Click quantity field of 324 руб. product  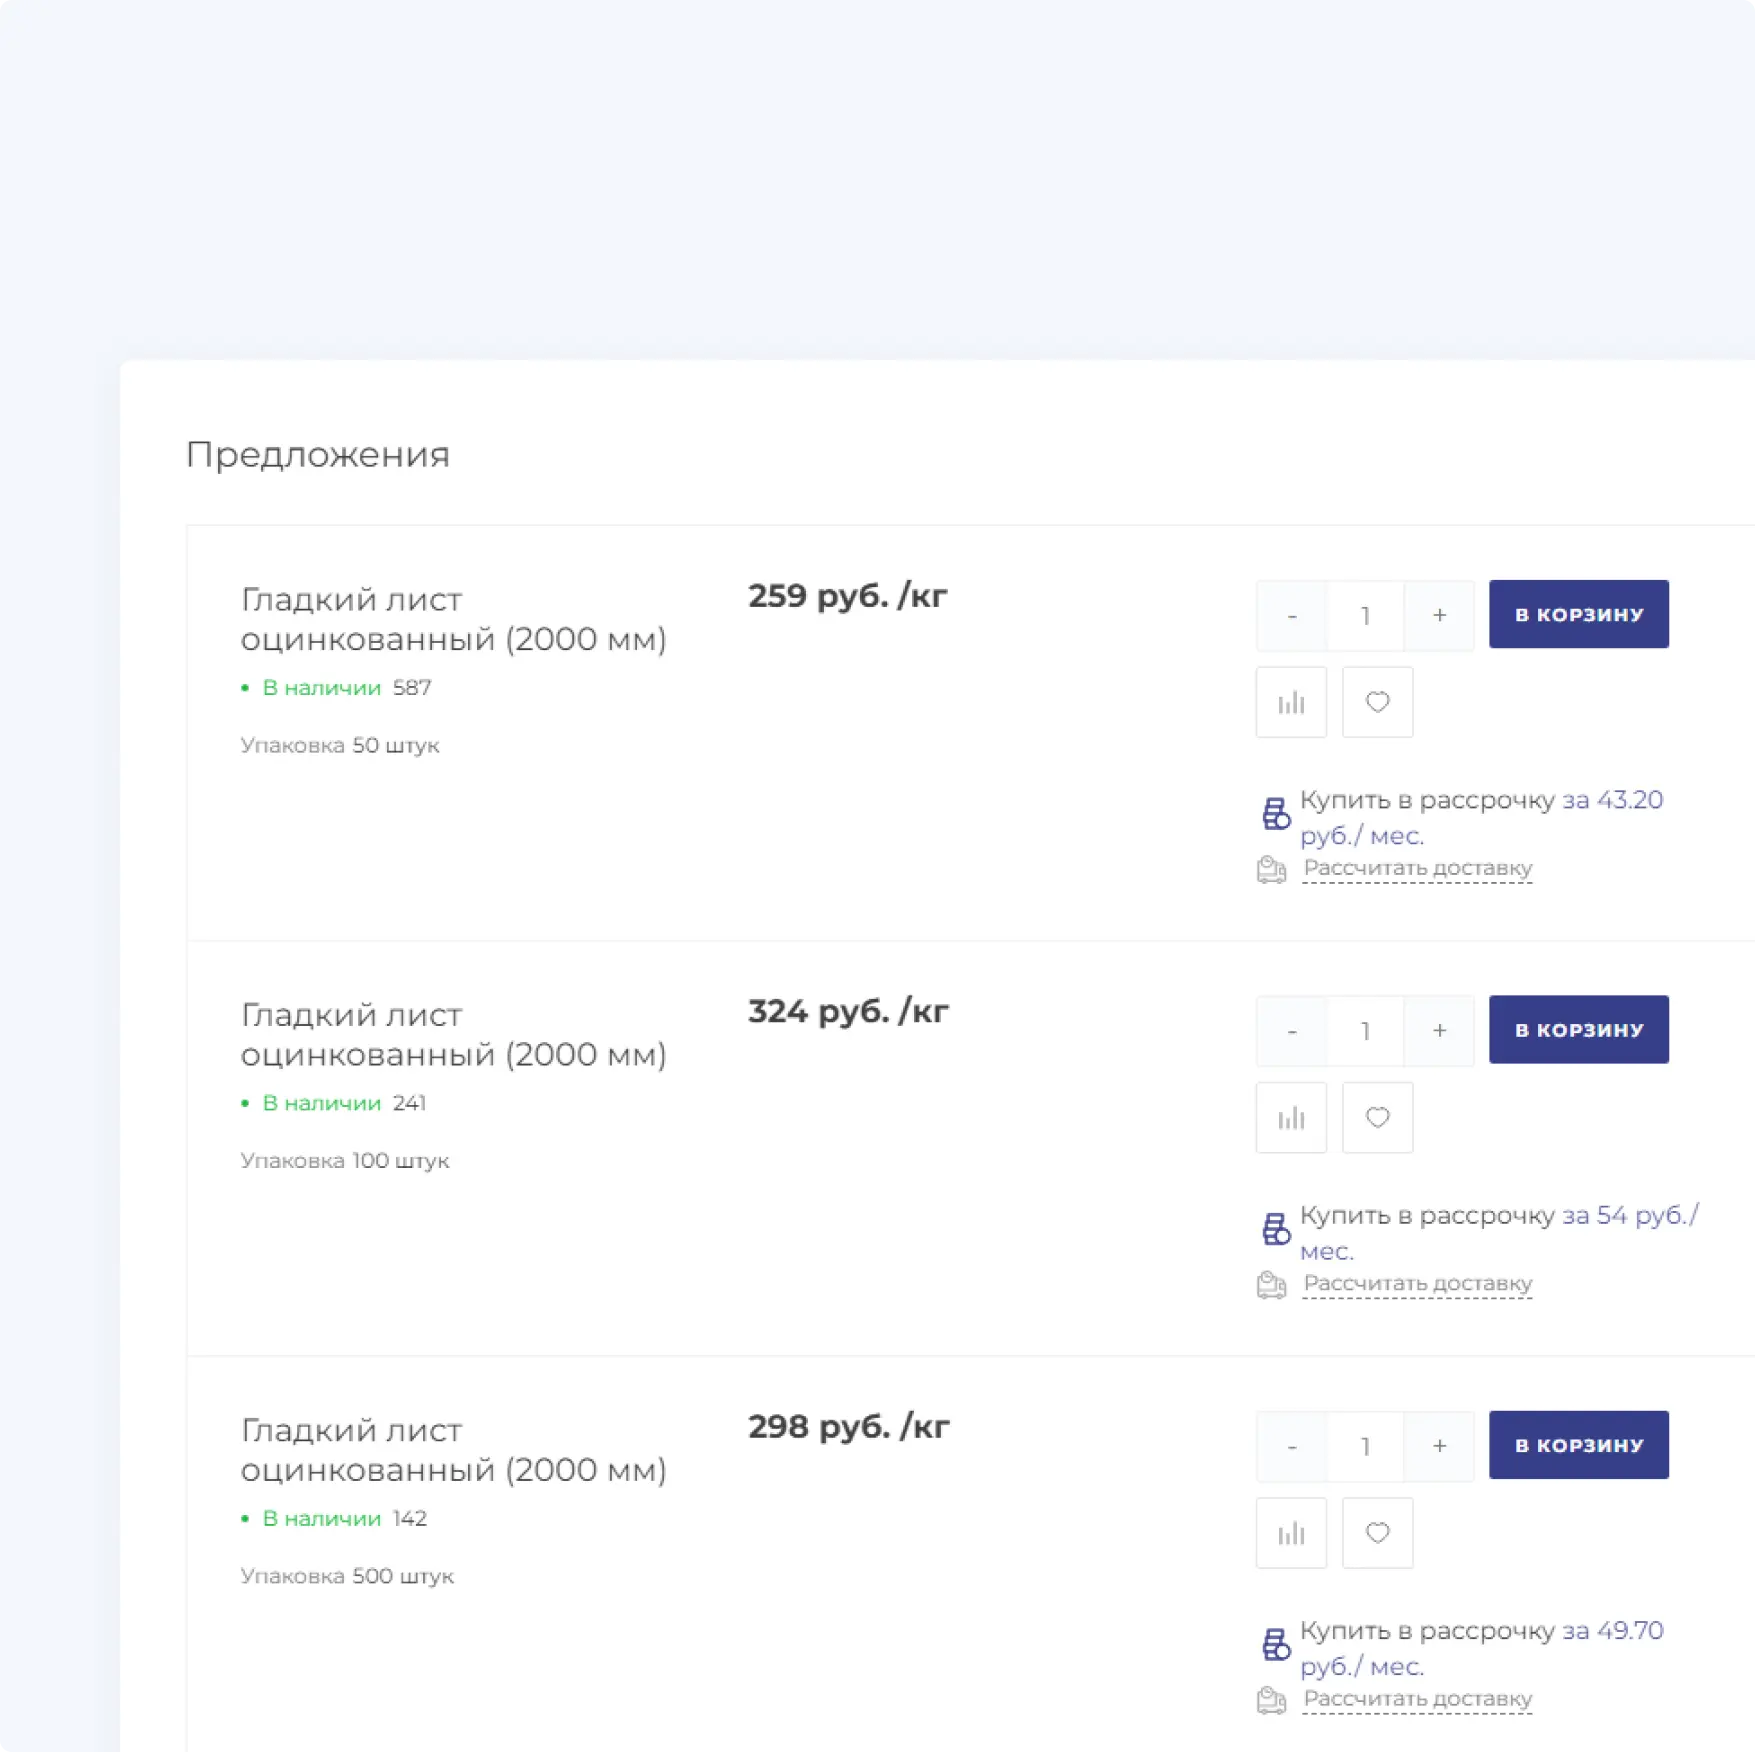pyautogui.click(x=1365, y=1031)
